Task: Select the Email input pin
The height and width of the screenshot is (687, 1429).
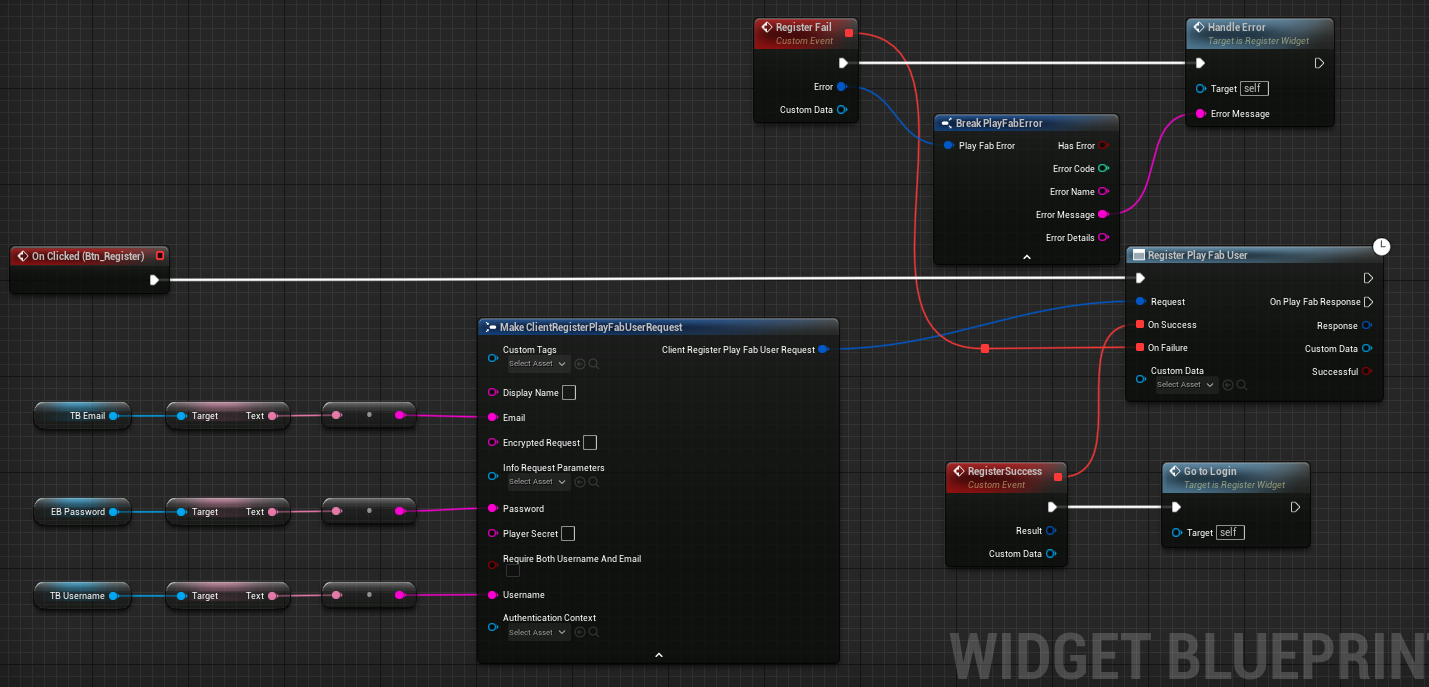Action: tap(492, 418)
